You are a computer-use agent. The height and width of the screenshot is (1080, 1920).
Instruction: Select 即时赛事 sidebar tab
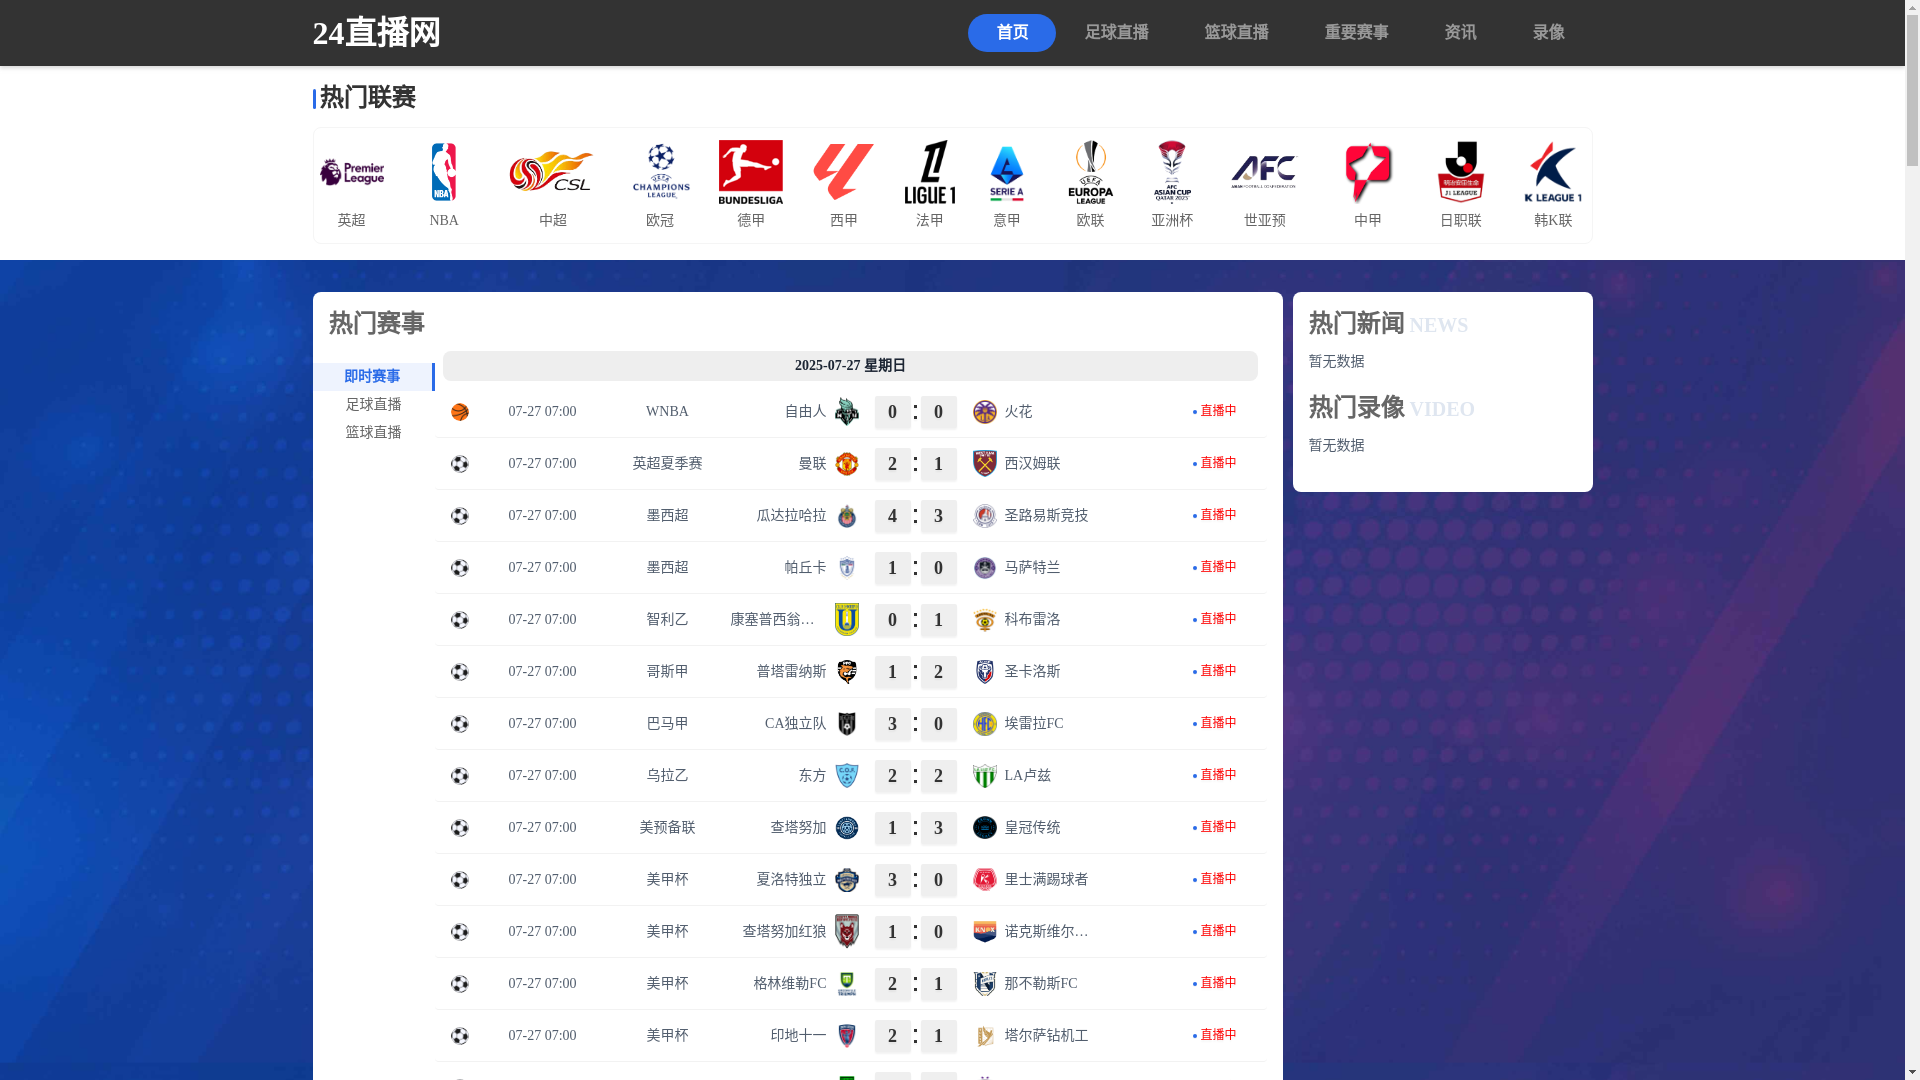pos(373,377)
